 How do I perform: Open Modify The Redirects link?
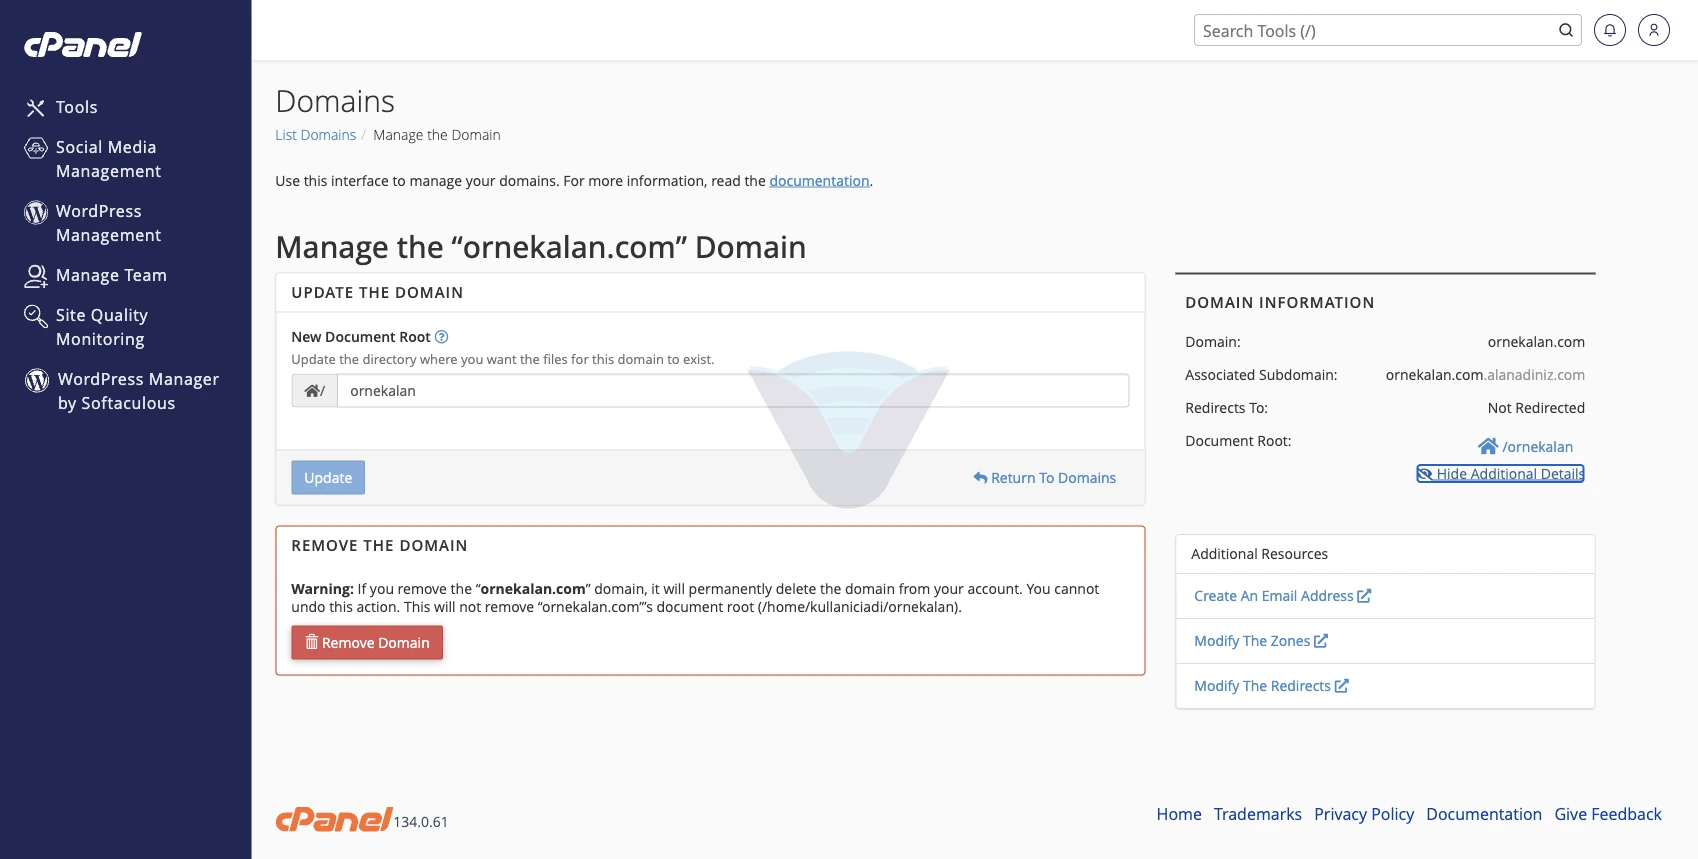pyautogui.click(x=1262, y=686)
